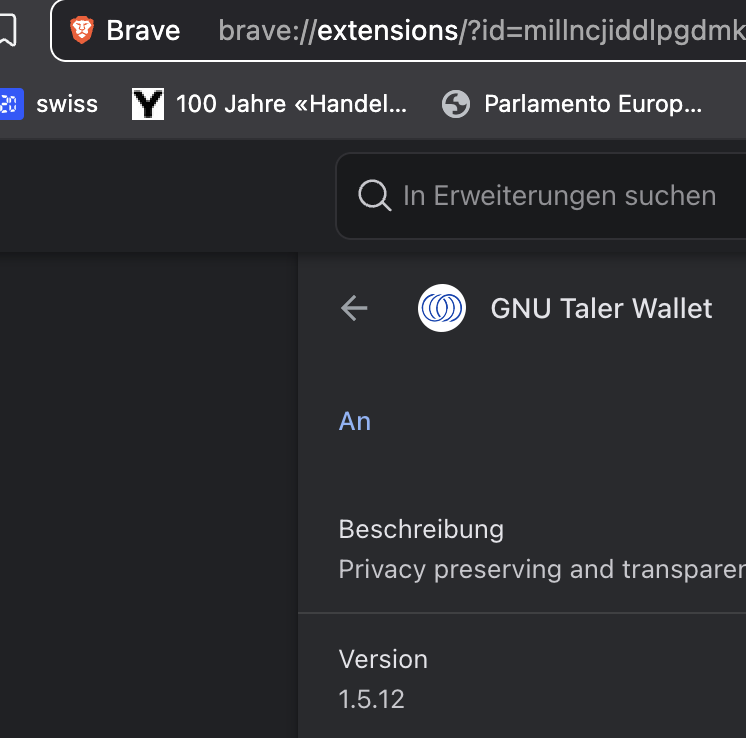Viewport: 746px width, 738px height.
Task: Click the magnifier icon in extensions search
Action: [x=374, y=195]
